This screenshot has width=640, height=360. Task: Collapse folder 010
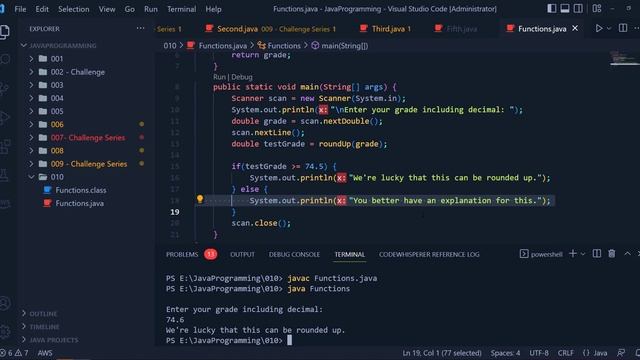[x=86, y=177]
